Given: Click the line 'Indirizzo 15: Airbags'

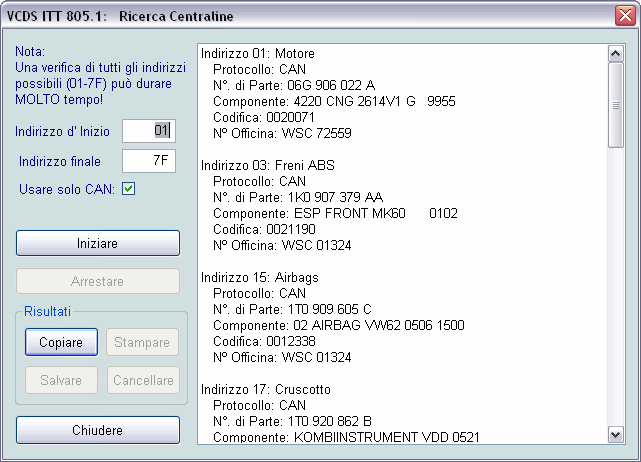Looking at the screenshot, I should pos(260,278).
